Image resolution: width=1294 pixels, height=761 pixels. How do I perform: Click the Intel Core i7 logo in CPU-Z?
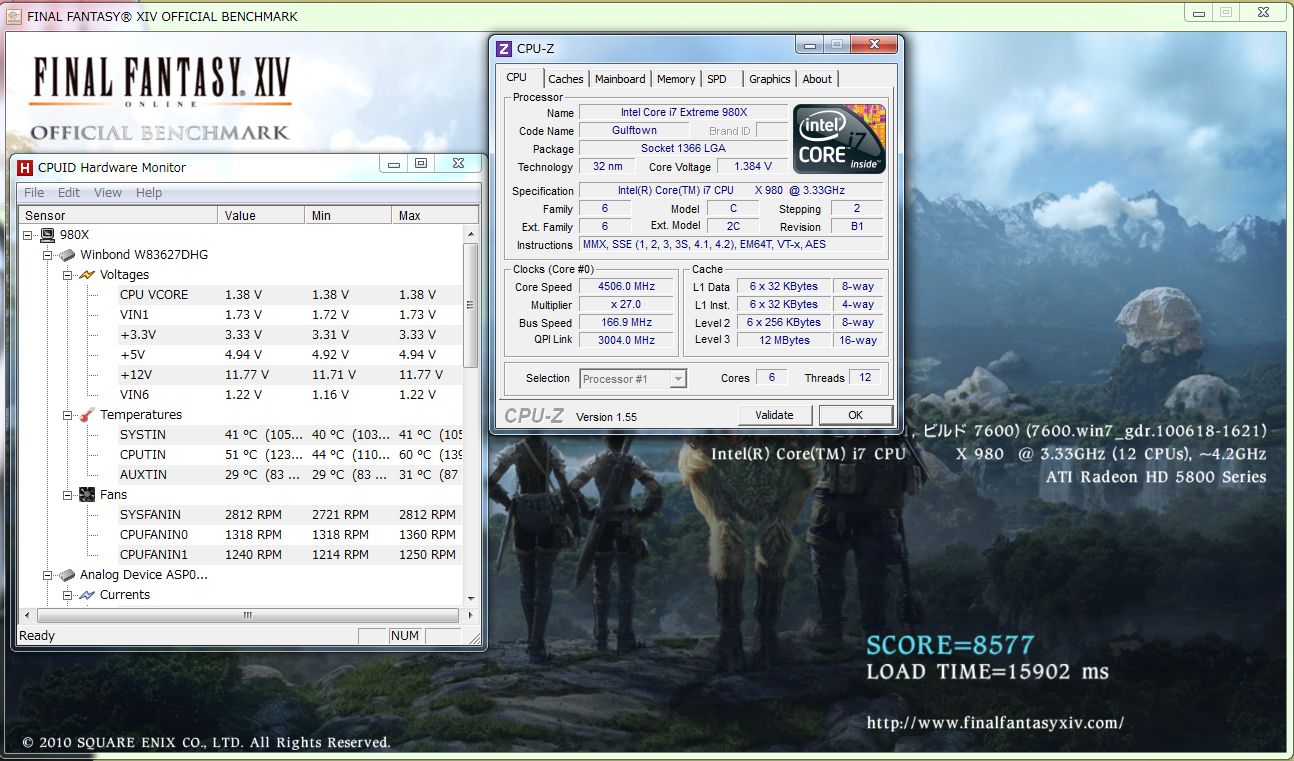[x=839, y=138]
